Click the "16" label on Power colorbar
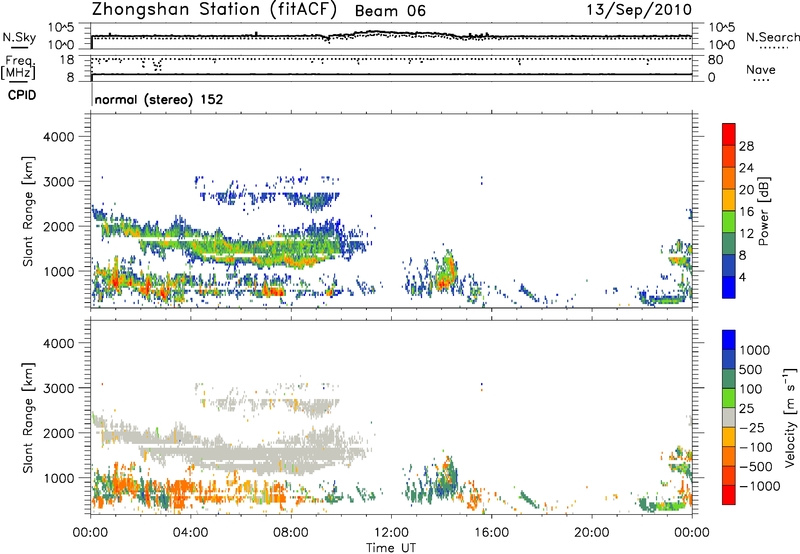Viewport: 800px width, 554px height. pos(746,212)
